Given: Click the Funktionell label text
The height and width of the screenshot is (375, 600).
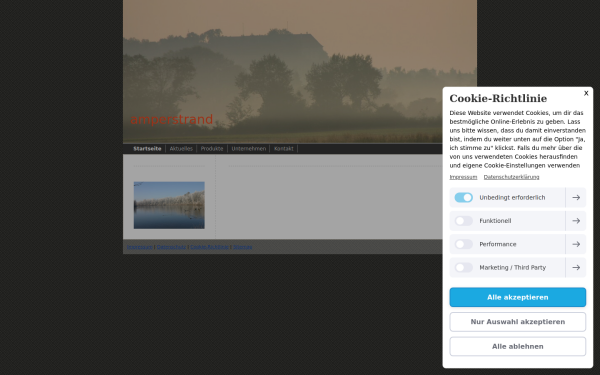Looking at the screenshot, I should pyautogui.click(x=495, y=221).
